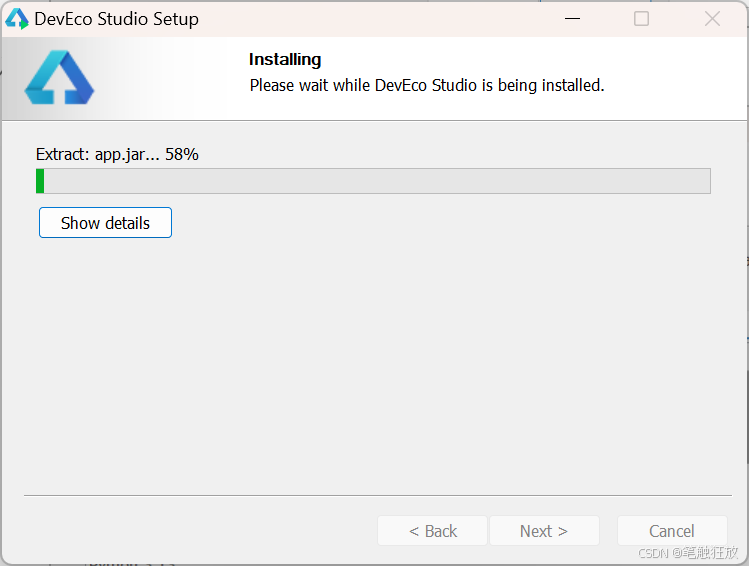The image size is (749, 566).
Task: Click the 'DevEco Studio Setup' window title text
Action: (117, 19)
